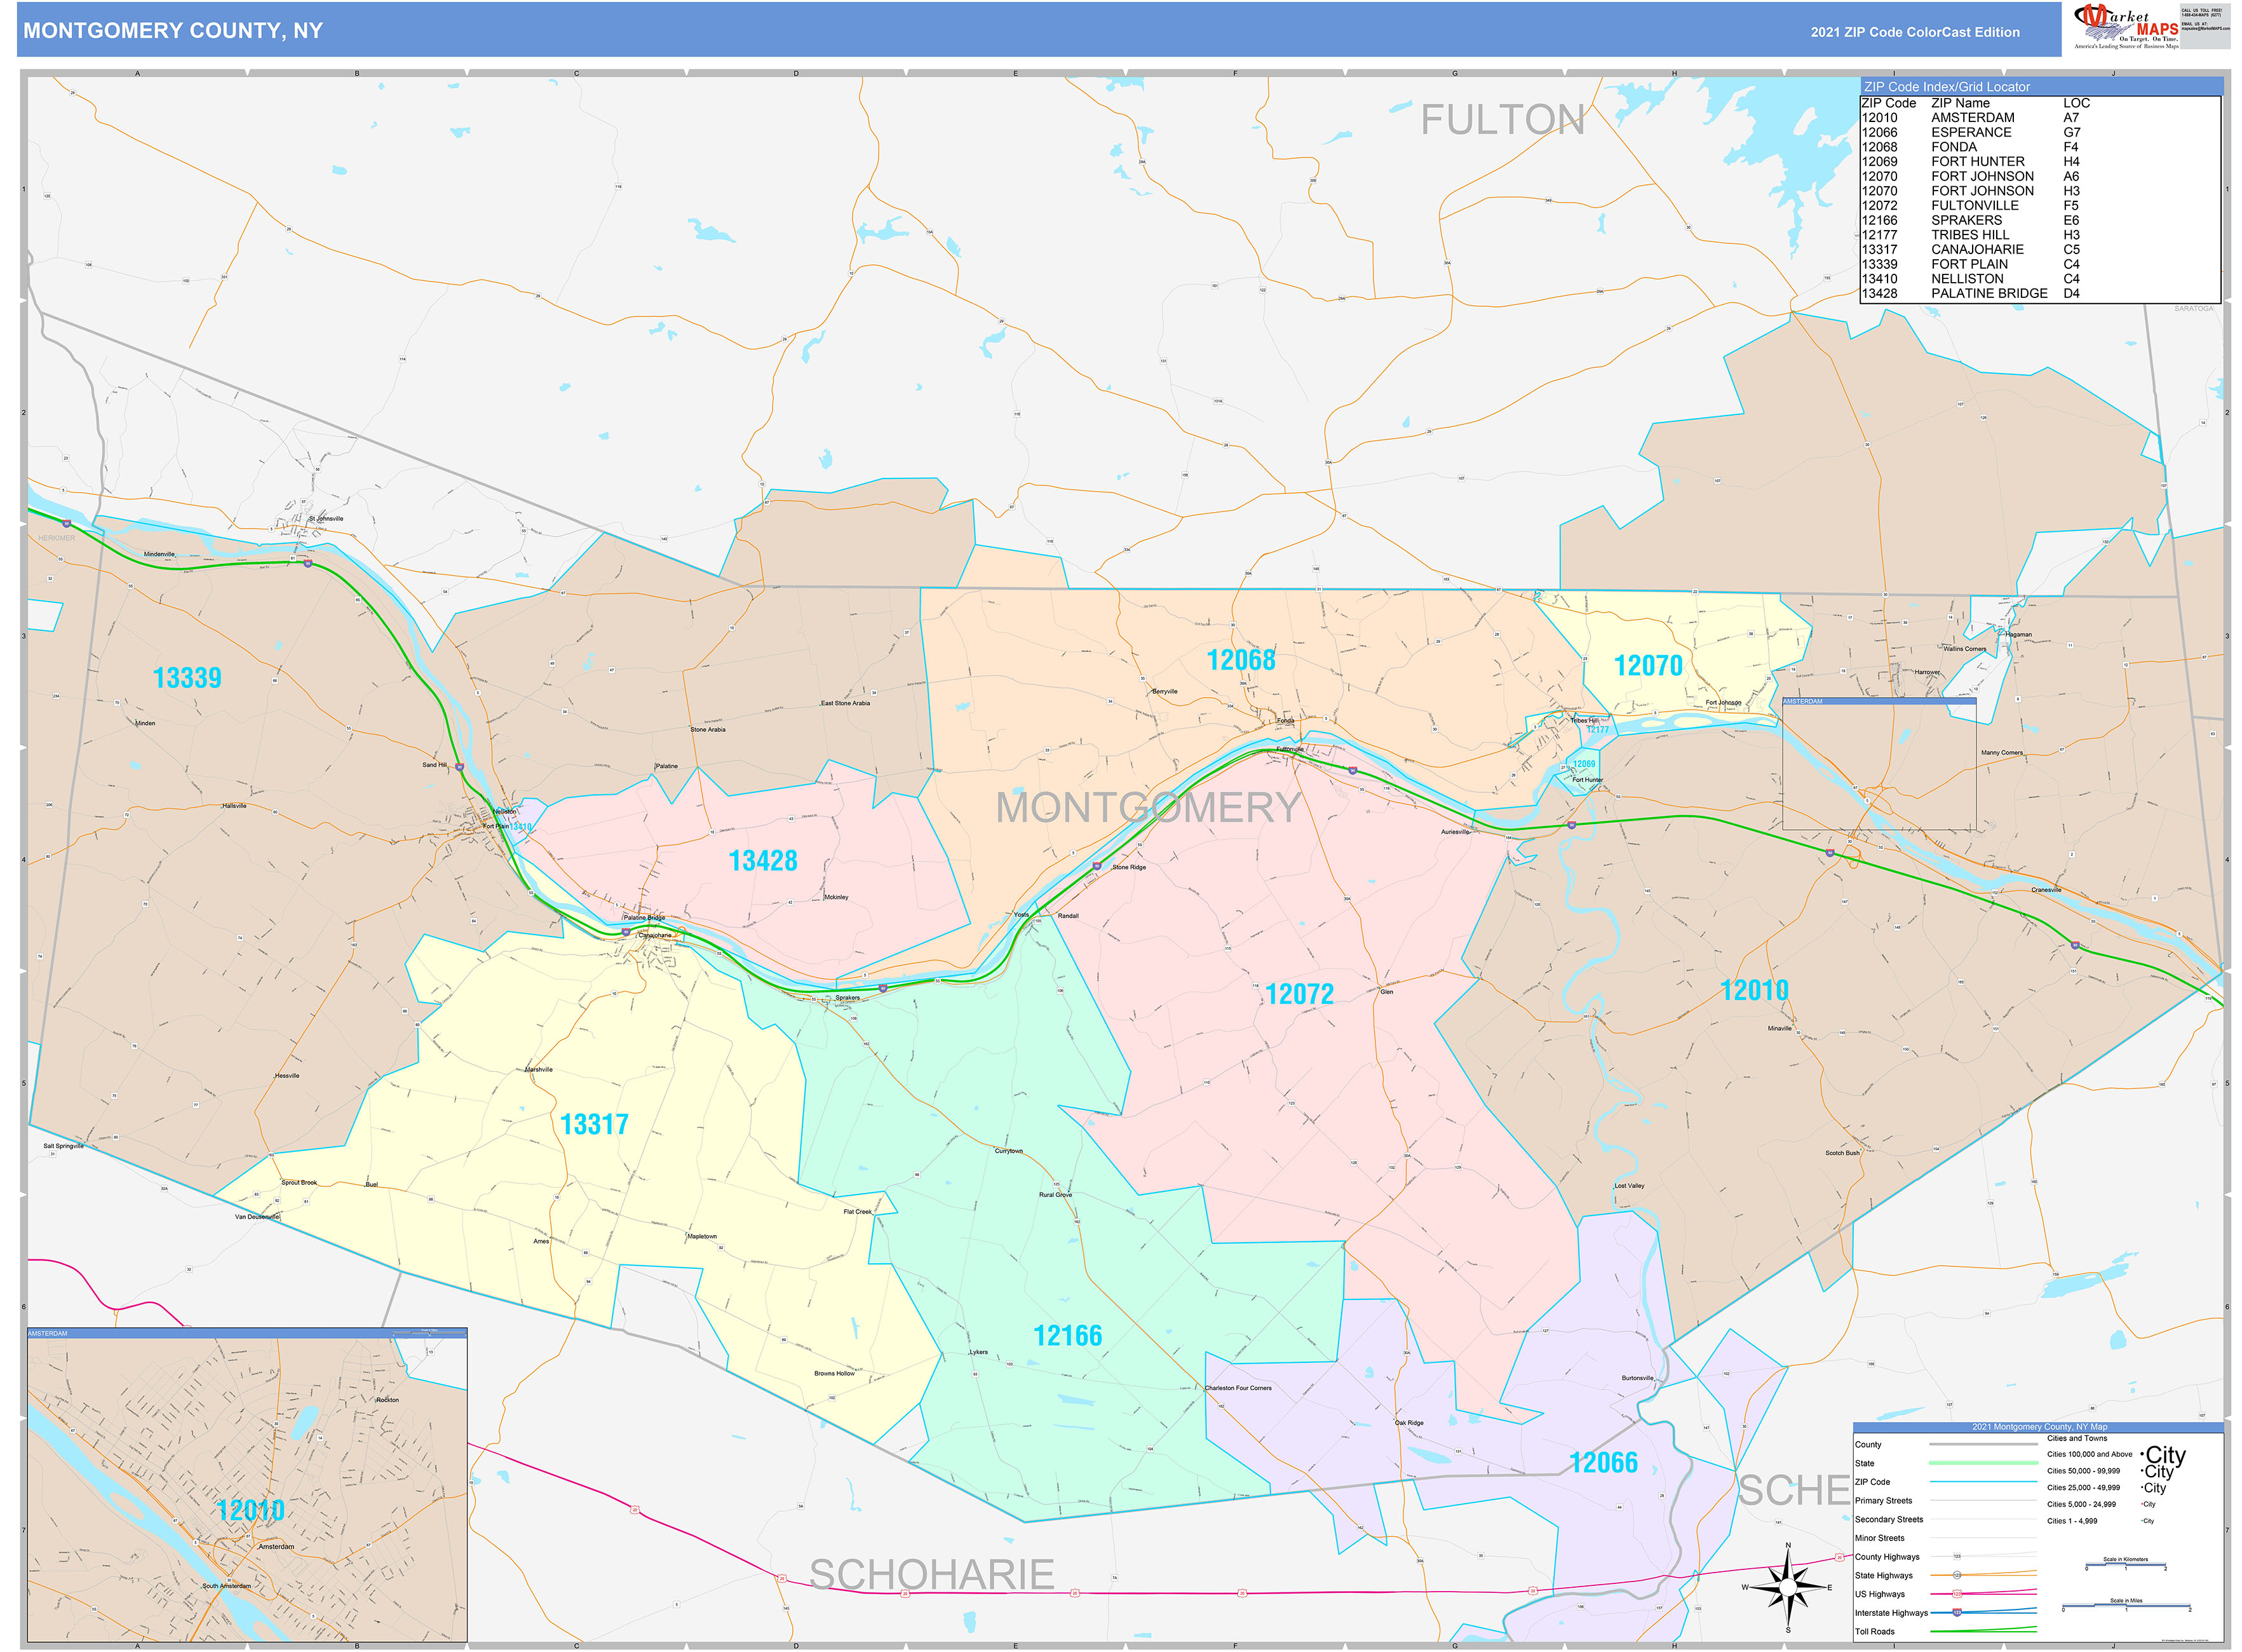This screenshot has width=2242, height=1652.
Task: Click the 13339 ZIP code label
Action: point(187,678)
